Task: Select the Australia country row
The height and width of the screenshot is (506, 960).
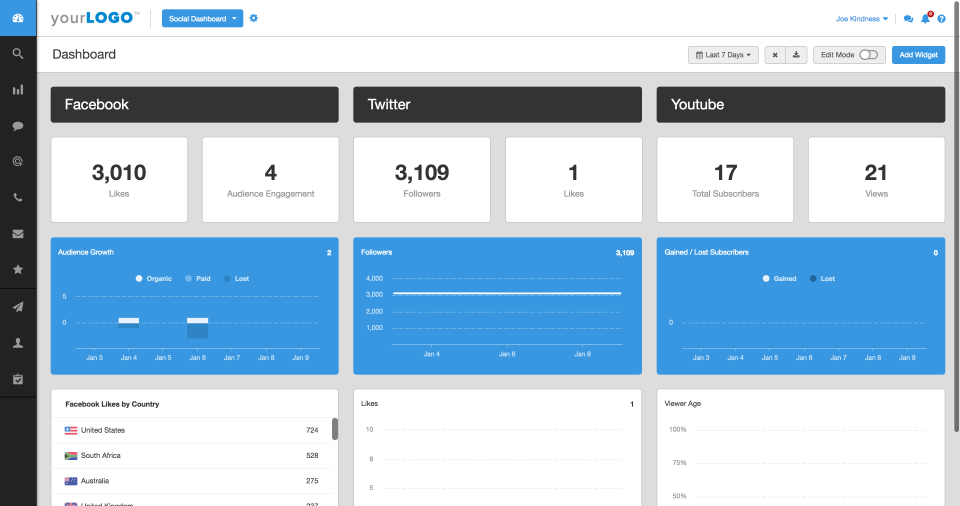Action: click(x=192, y=481)
